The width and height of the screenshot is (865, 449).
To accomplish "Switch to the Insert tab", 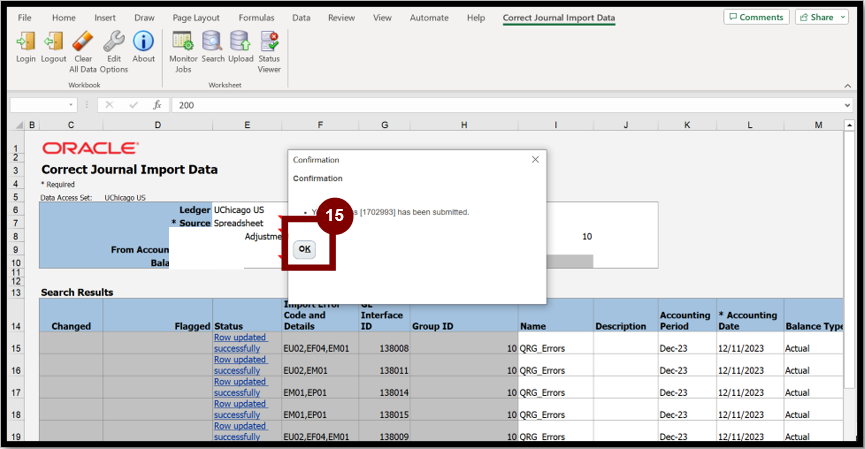I will point(105,18).
